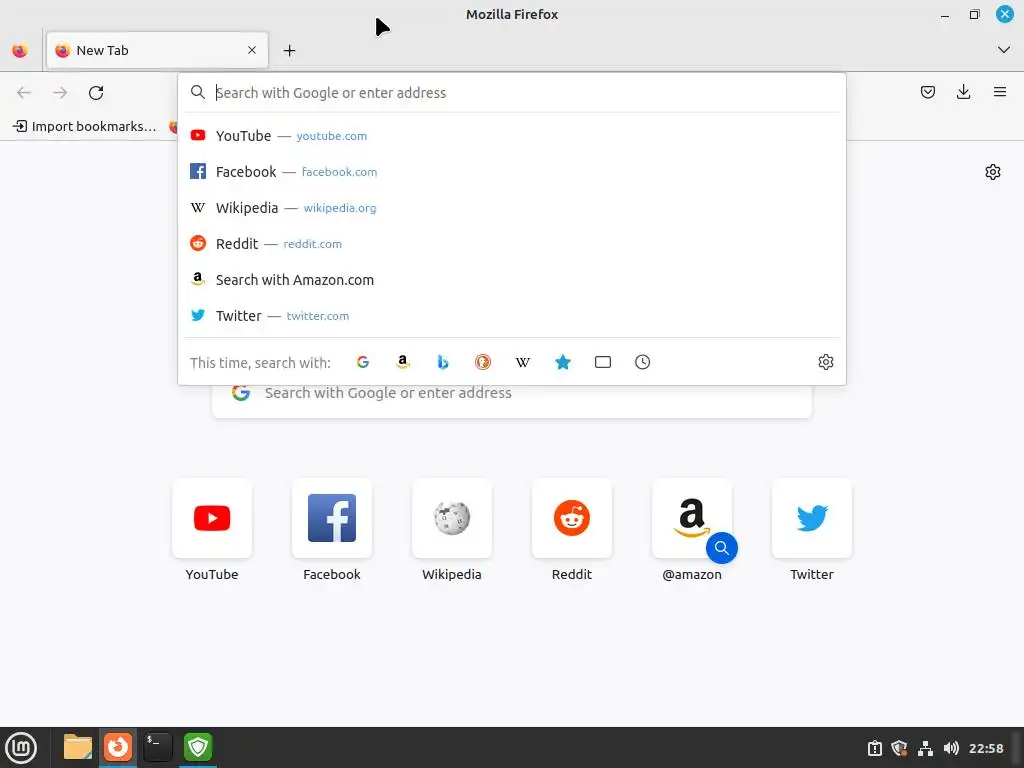Click the Back arrow in toolbar
The width and height of the screenshot is (1024, 768).
[24, 93]
